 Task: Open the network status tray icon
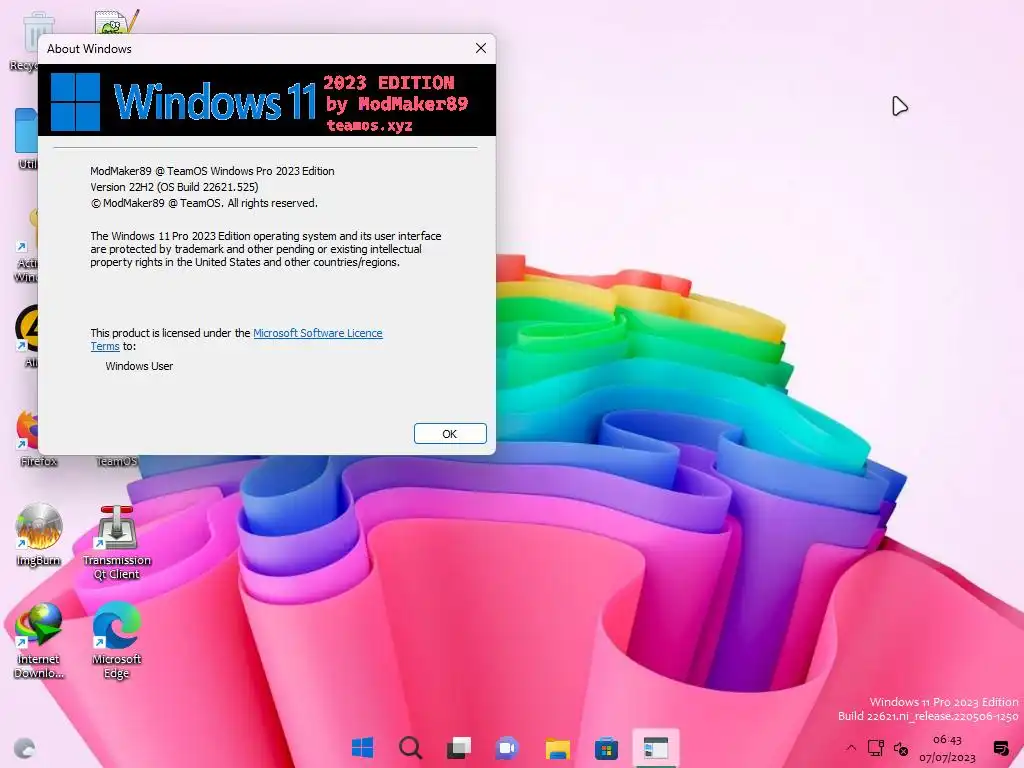point(875,748)
